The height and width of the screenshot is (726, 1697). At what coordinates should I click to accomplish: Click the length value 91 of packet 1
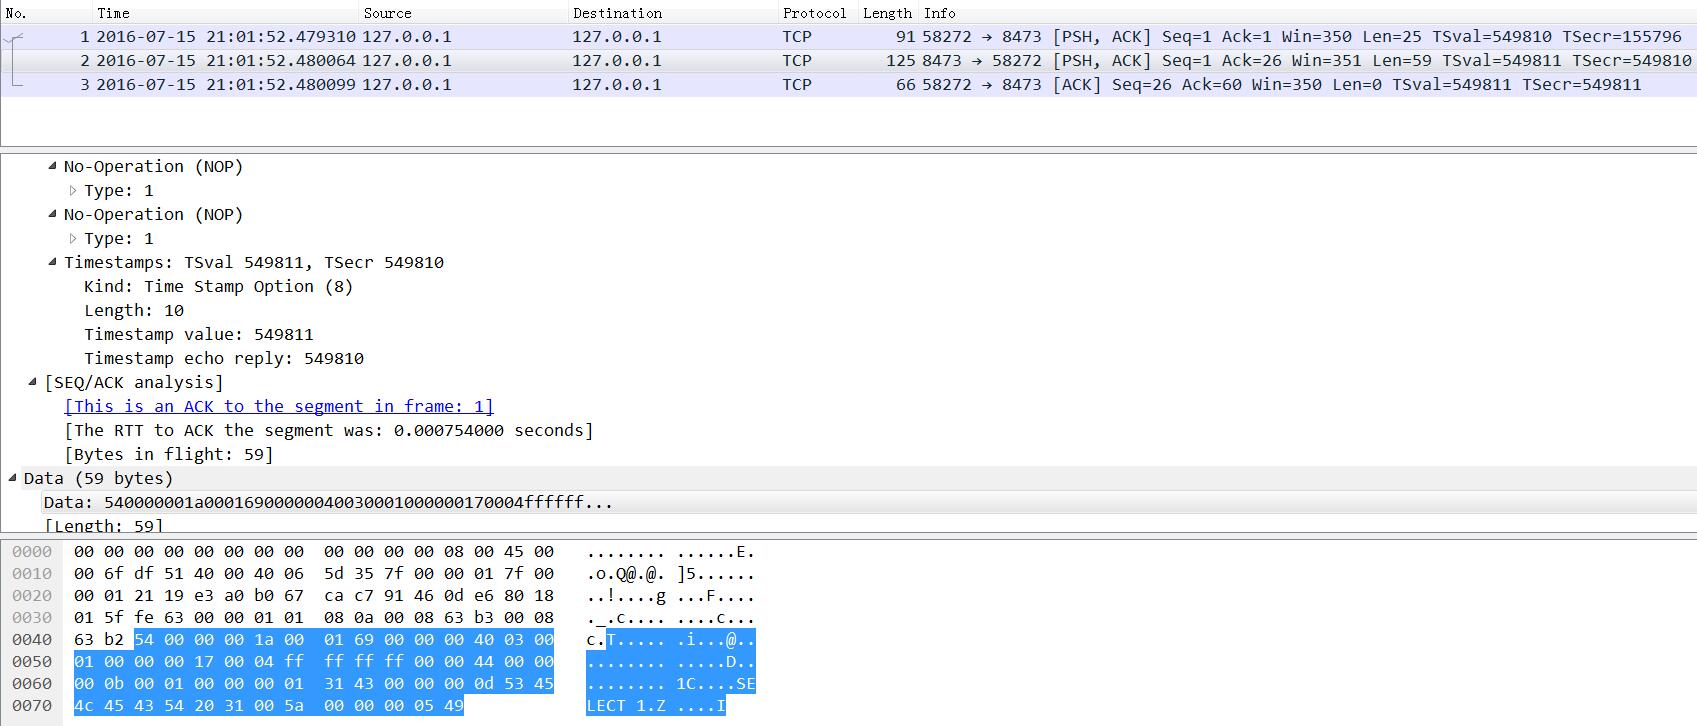tap(905, 37)
